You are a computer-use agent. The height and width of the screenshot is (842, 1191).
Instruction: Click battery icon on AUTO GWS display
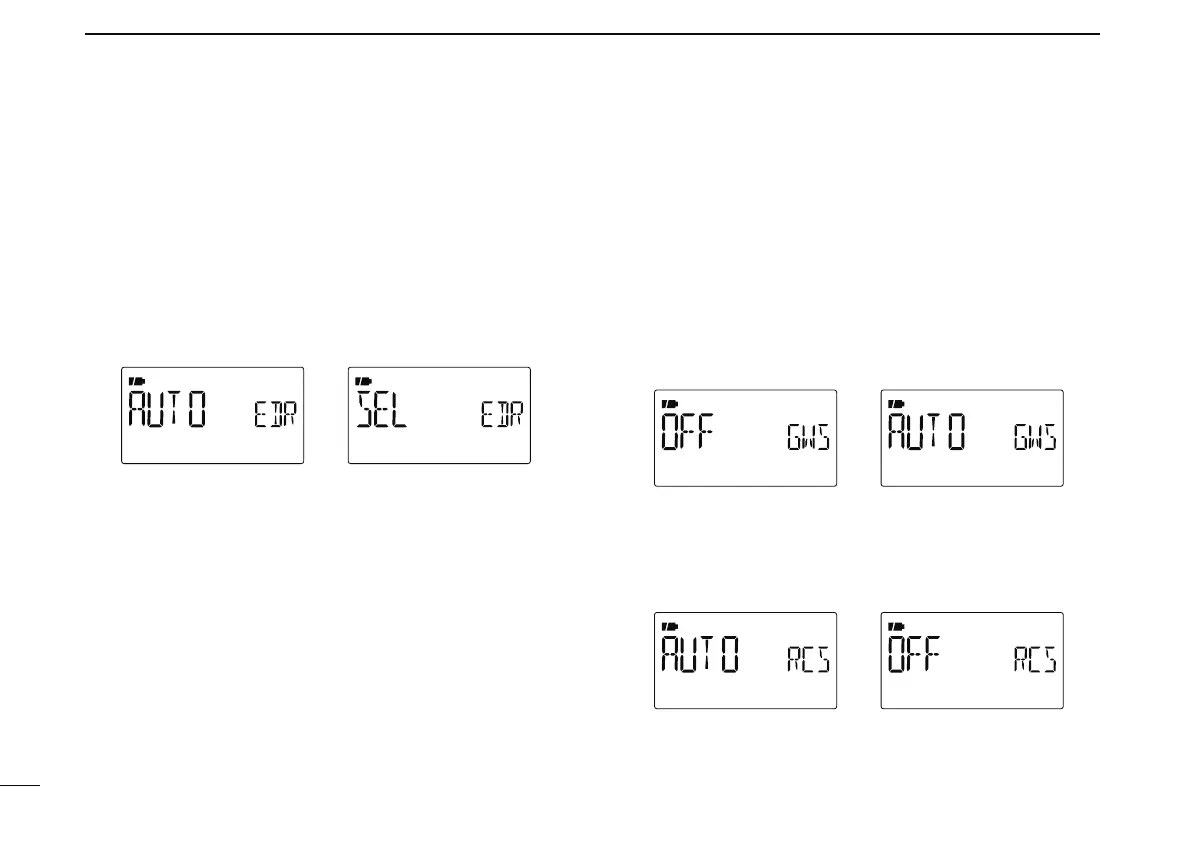point(894,404)
